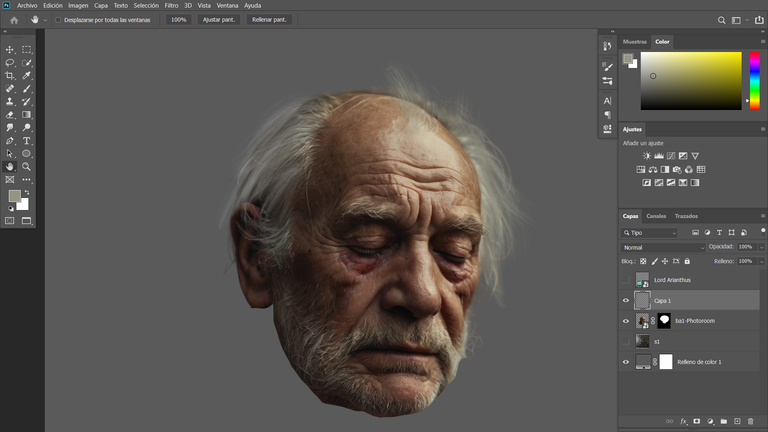Click the ba1-Photoroom layer mask thumbnail
This screenshot has width=768, height=432.
[x=664, y=321]
